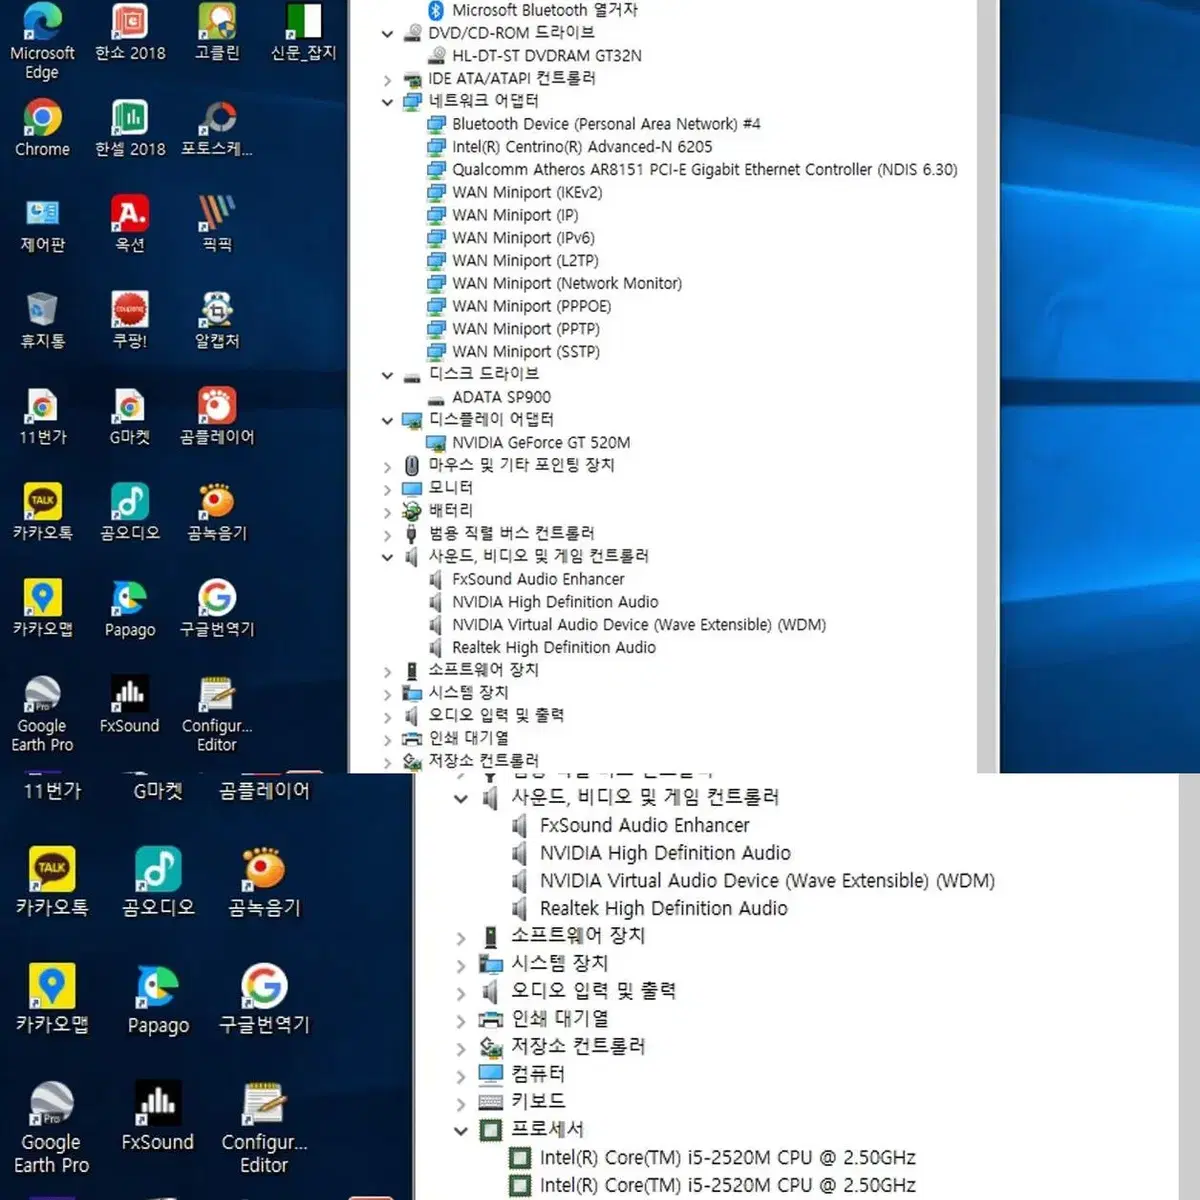The image size is (1200, 1200).
Task: Expand the 배터리 node
Action: coord(387,512)
